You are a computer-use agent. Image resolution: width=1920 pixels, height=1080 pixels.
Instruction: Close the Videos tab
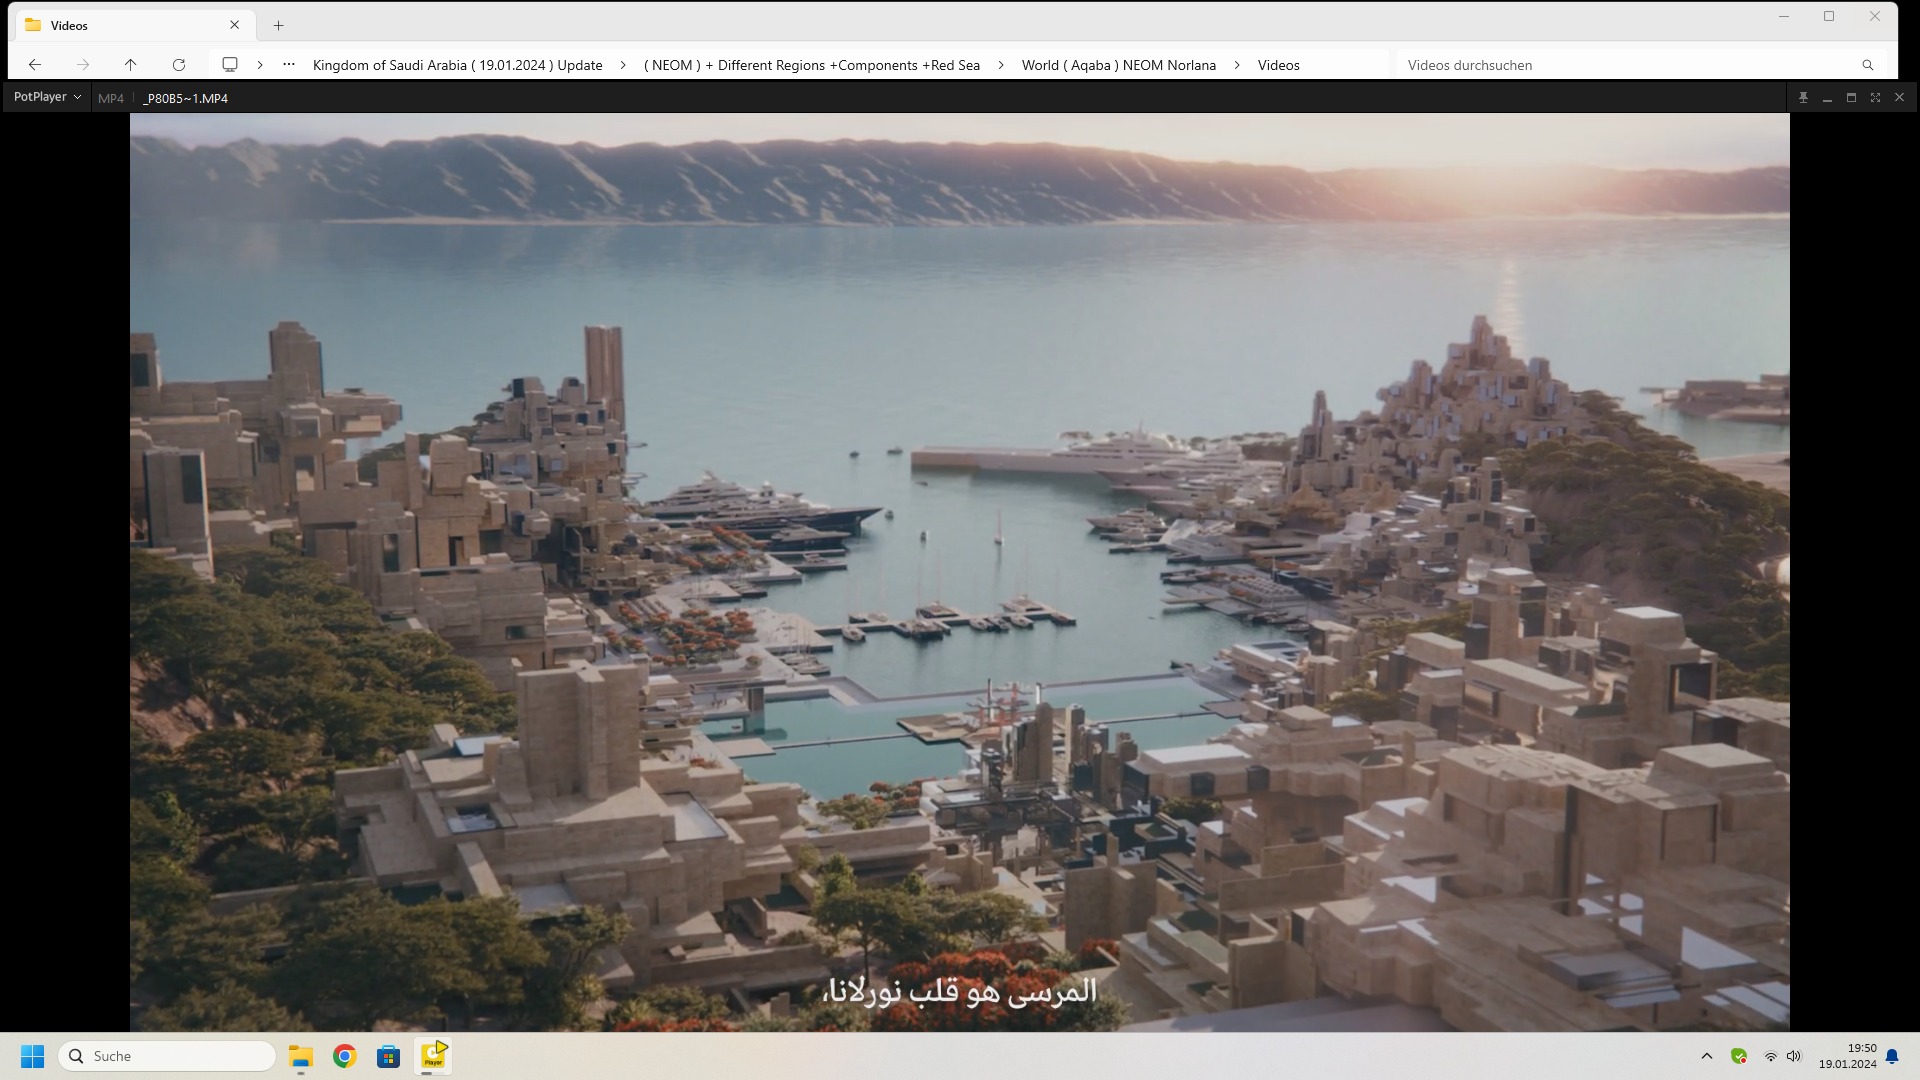click(x=235, y=25)
